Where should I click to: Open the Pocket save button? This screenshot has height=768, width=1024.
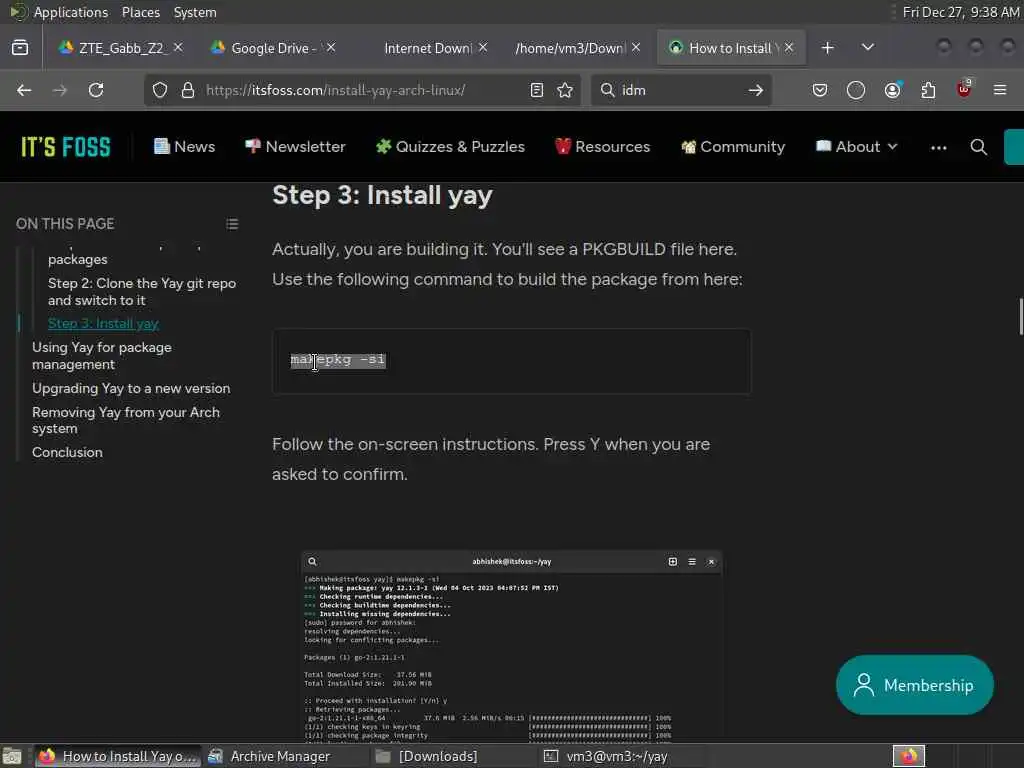[x=820, y=90]
